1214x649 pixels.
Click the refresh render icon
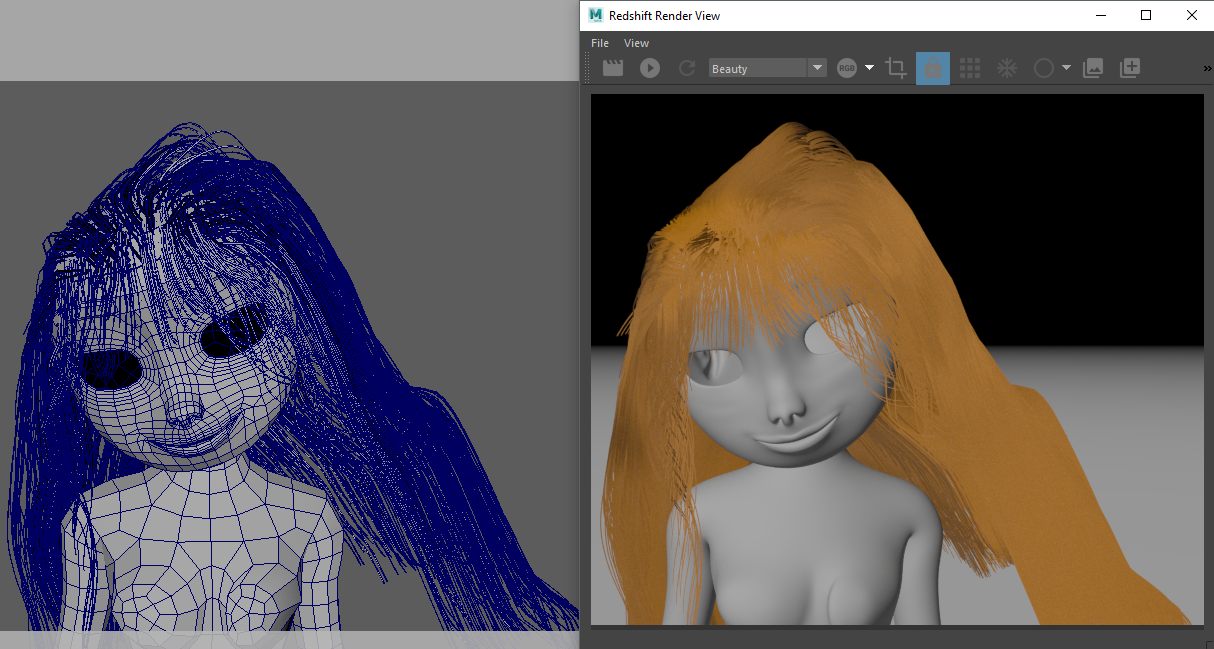coord(687,68)
